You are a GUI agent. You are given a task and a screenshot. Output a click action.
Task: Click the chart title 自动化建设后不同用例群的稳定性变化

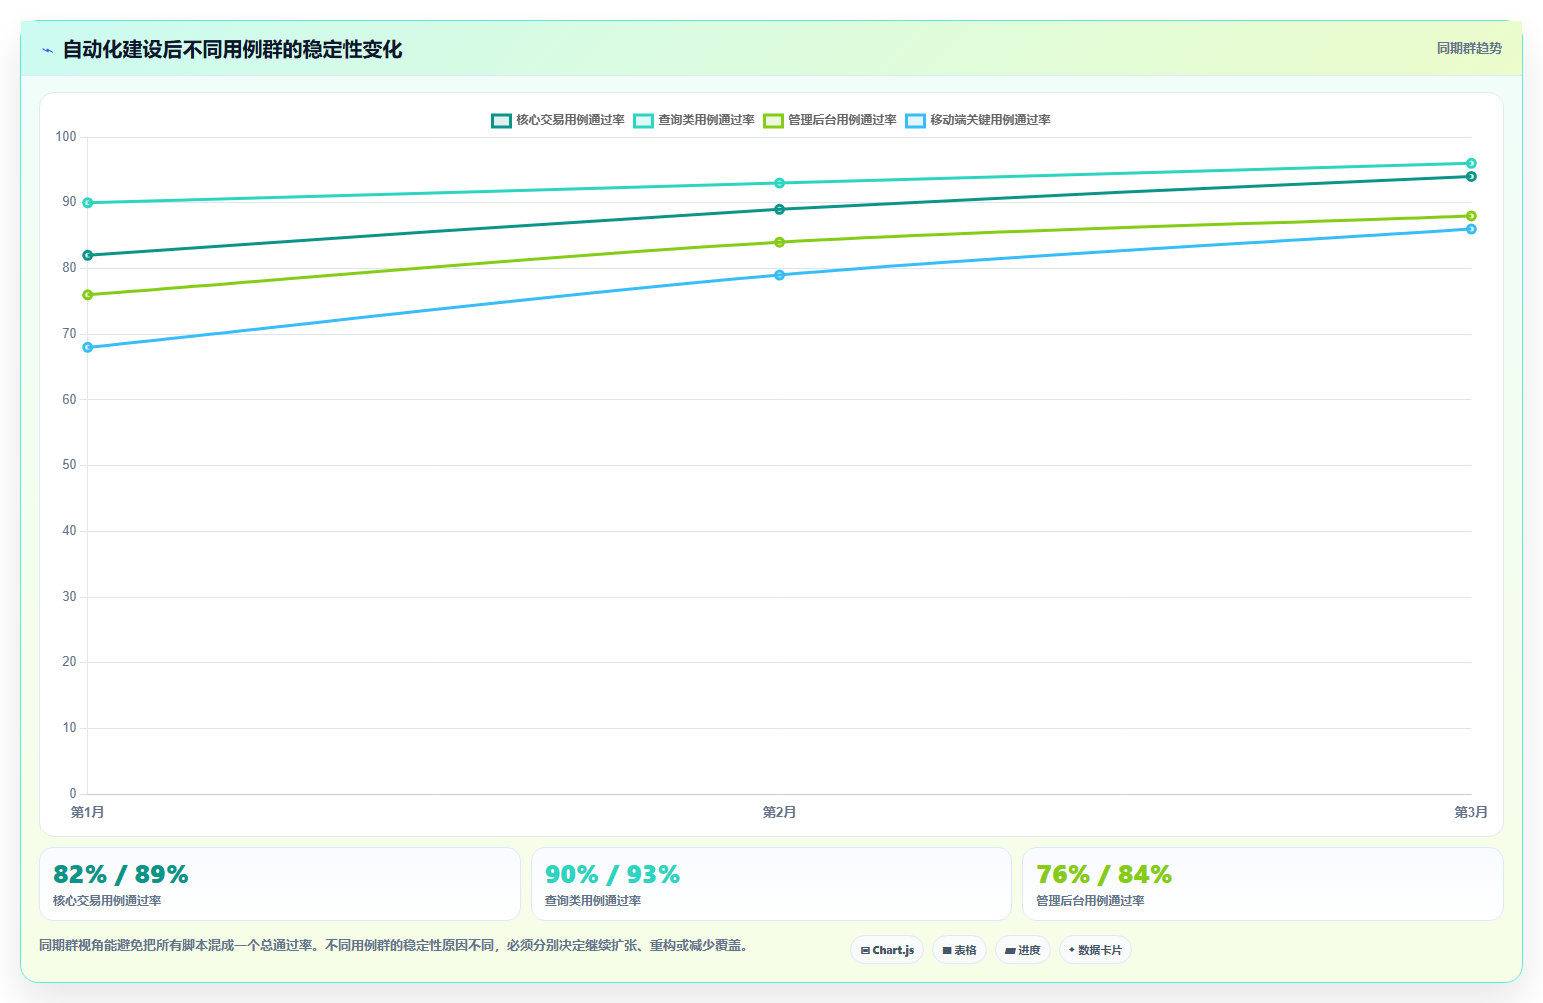(x=233, y=49)
